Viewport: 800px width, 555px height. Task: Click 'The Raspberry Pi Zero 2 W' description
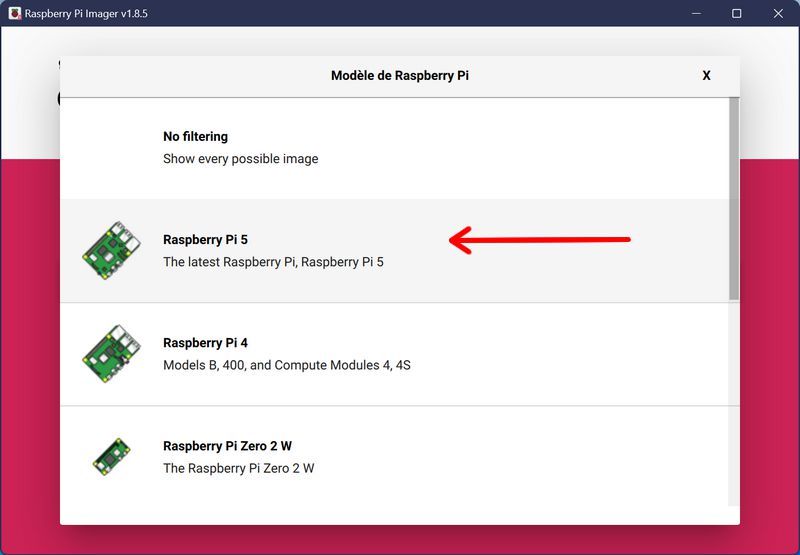click(x=238, y=468)
